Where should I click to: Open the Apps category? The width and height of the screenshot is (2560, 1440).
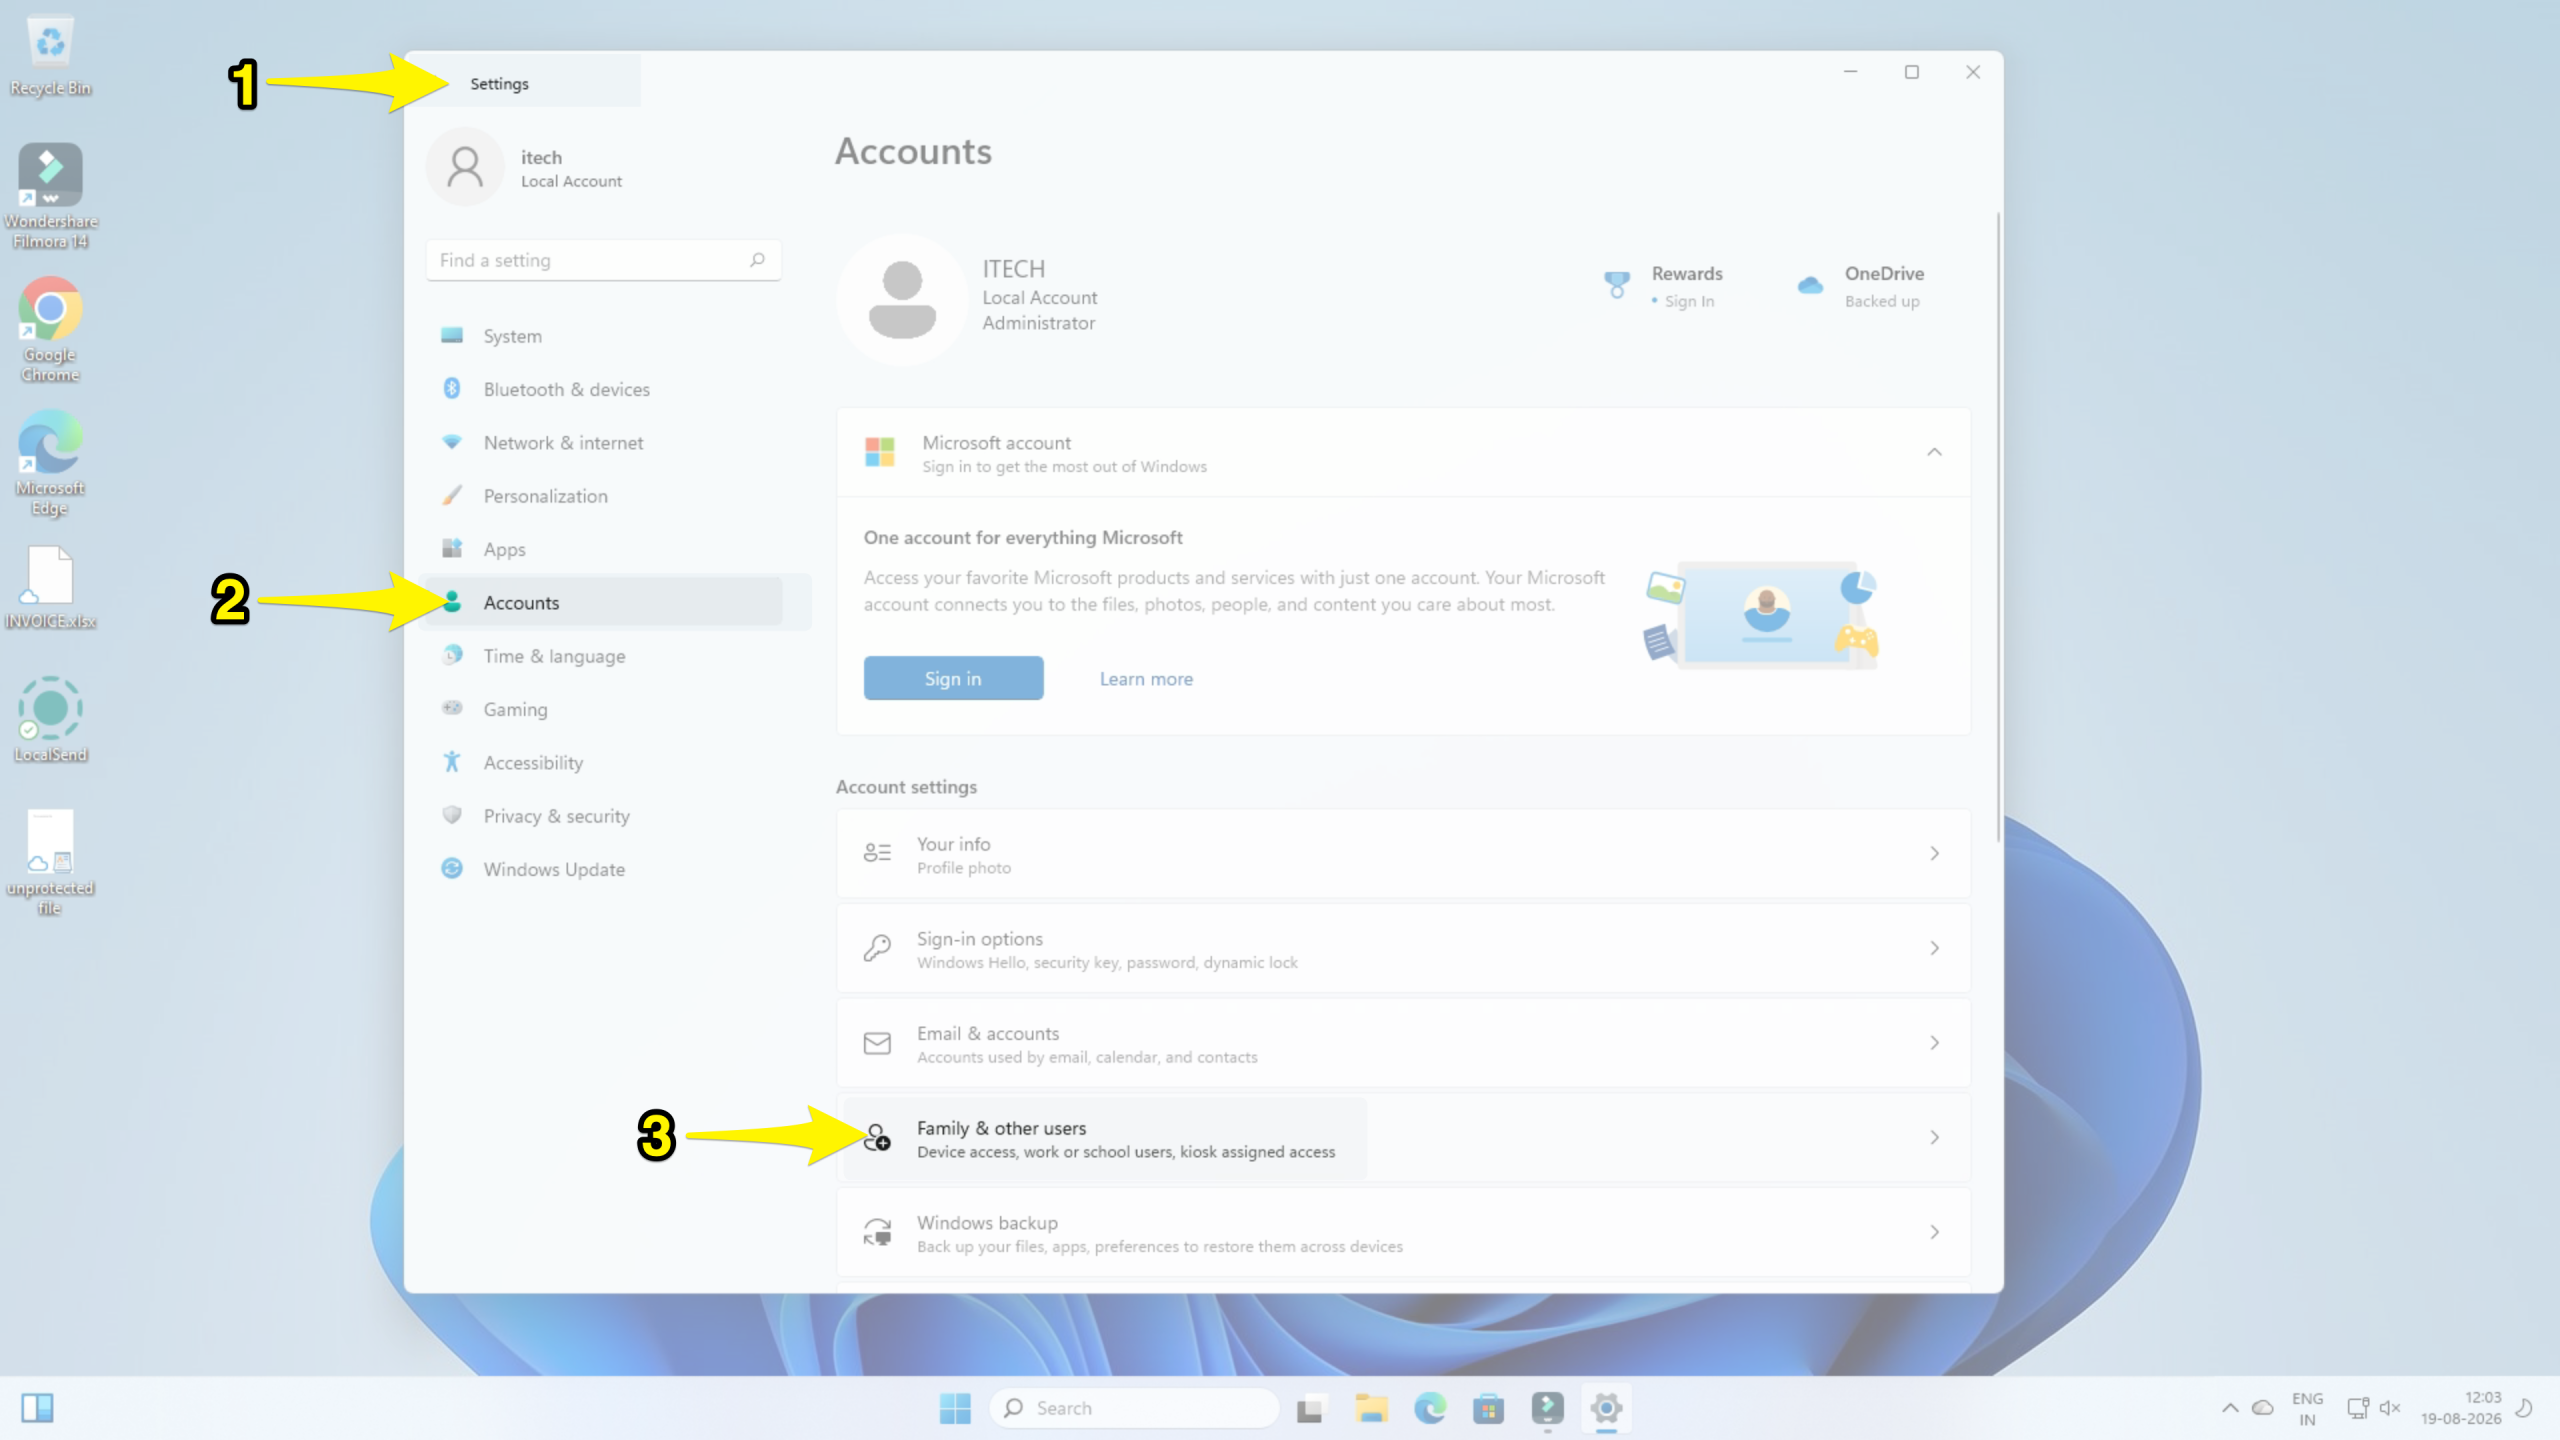pos(603,549)
